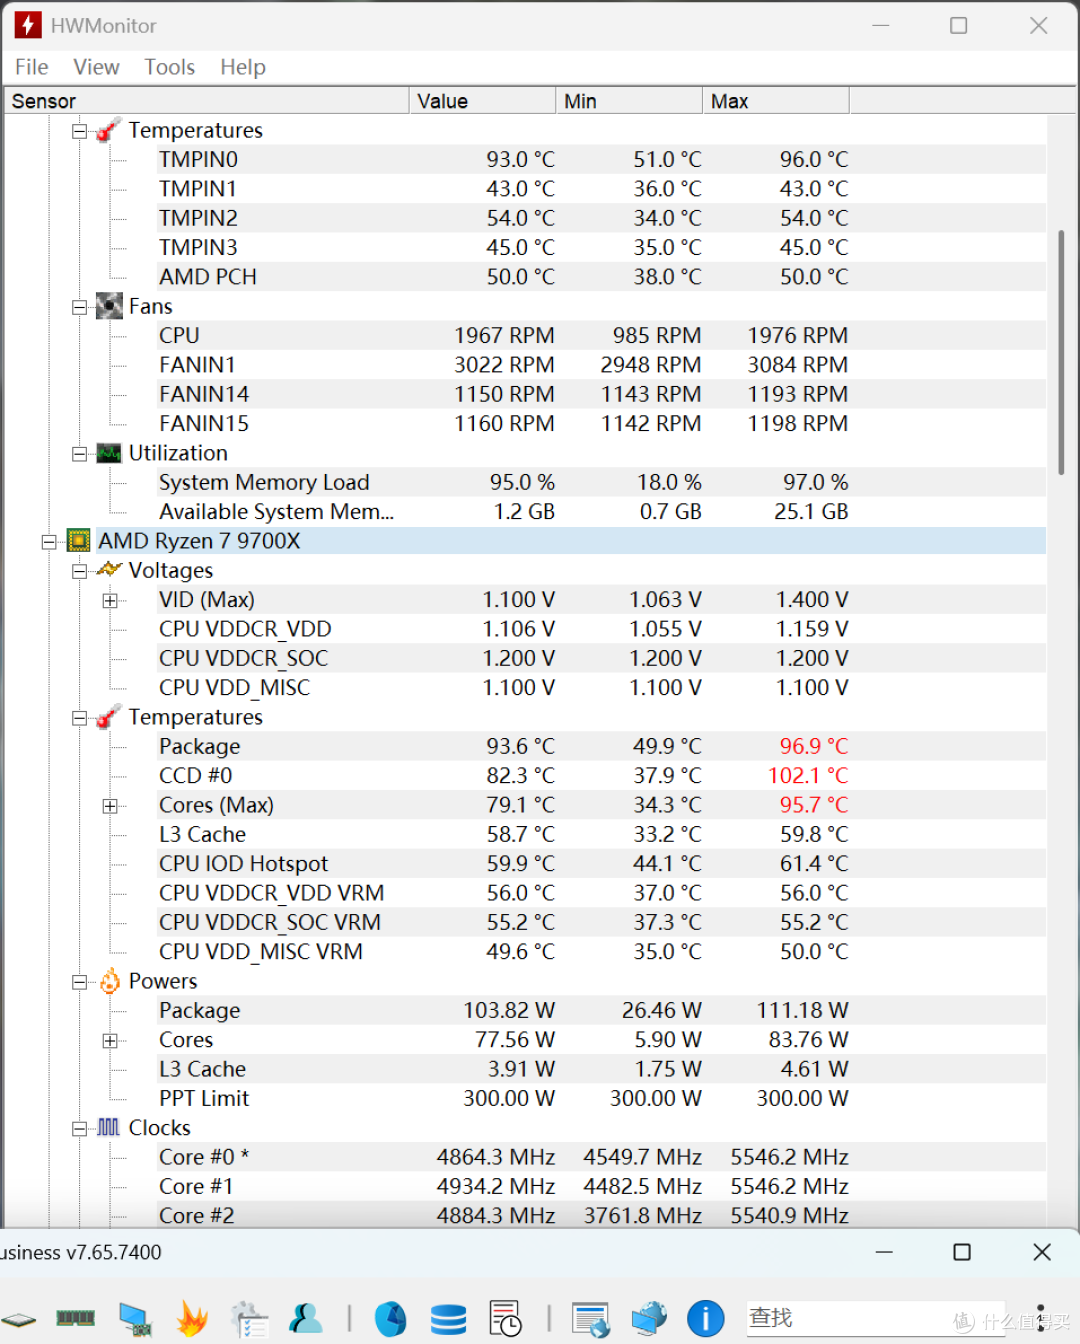
Task: Maximize the background window via its square button
Action: tap(962, 1252)
